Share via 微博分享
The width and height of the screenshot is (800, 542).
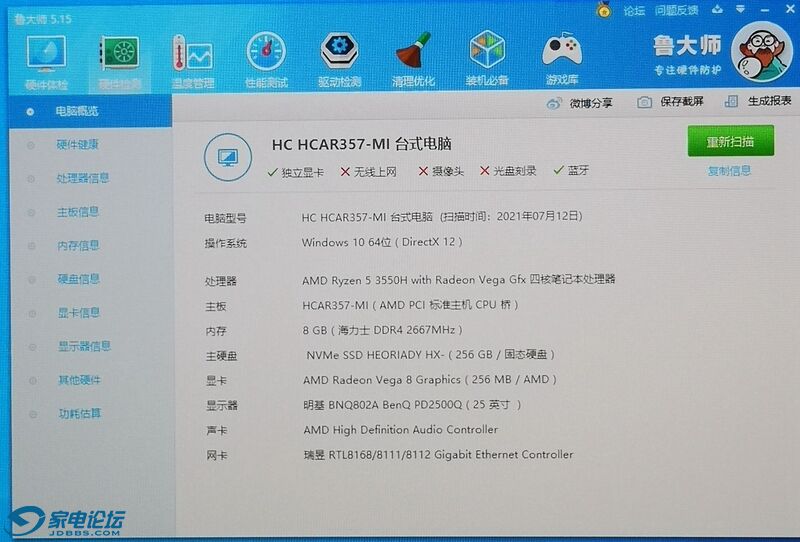tap(579, 103)
